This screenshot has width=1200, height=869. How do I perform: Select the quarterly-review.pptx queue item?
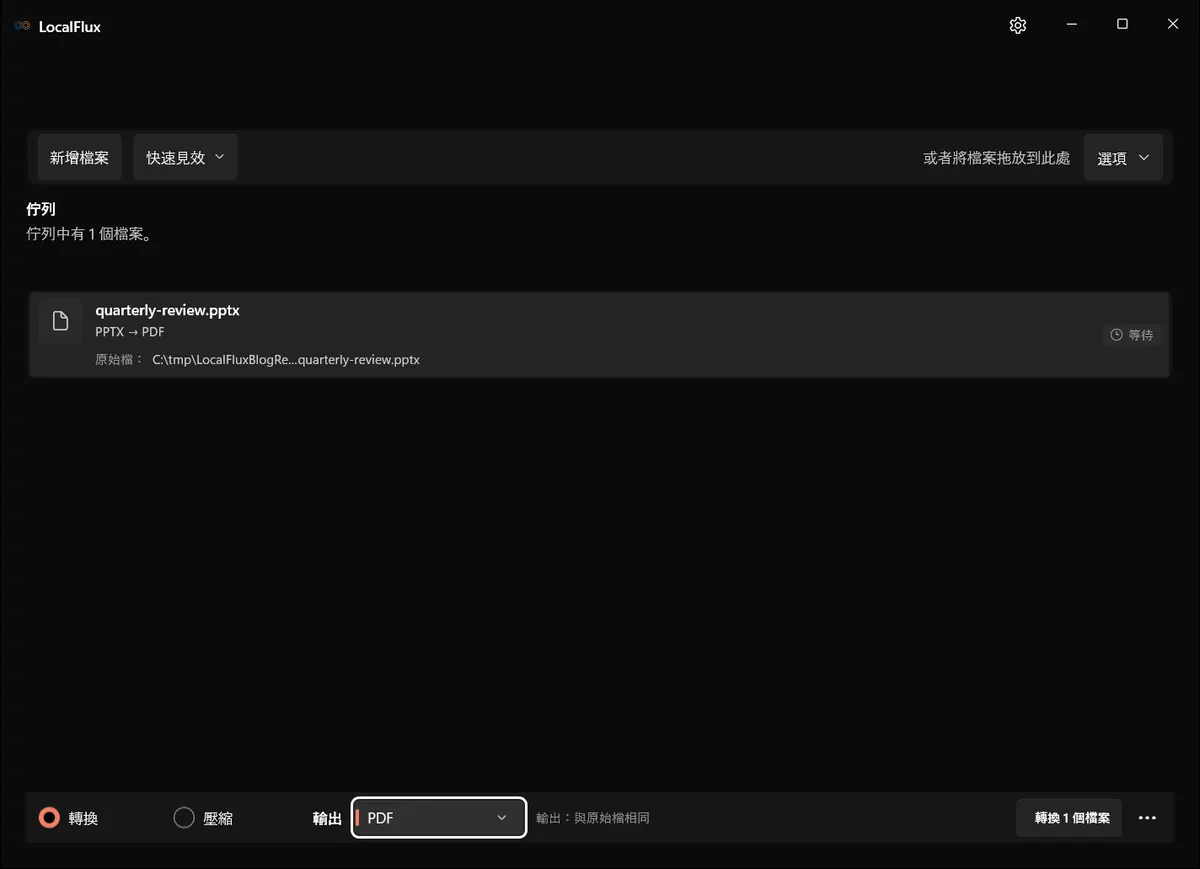[x=599, y=334]
